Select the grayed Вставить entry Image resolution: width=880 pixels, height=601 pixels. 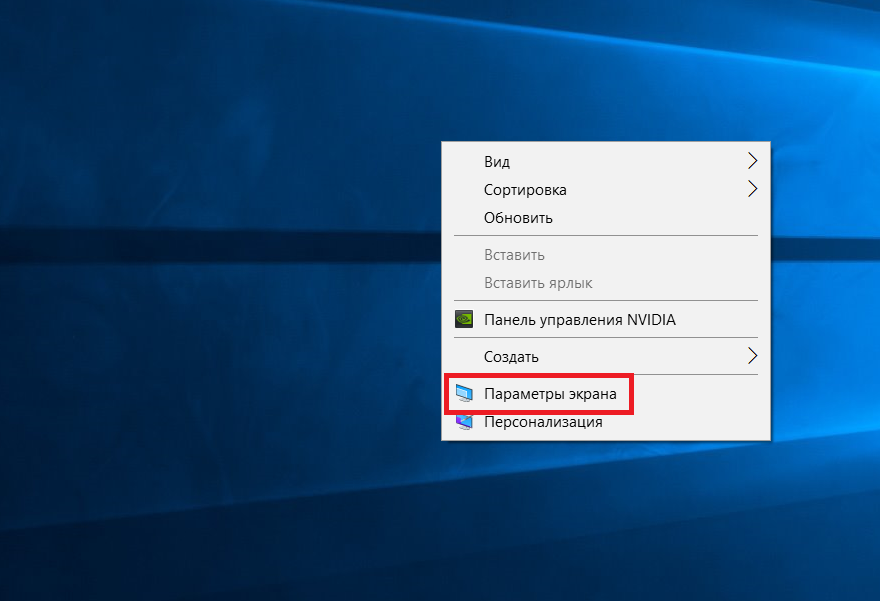(x=606, y=255)
